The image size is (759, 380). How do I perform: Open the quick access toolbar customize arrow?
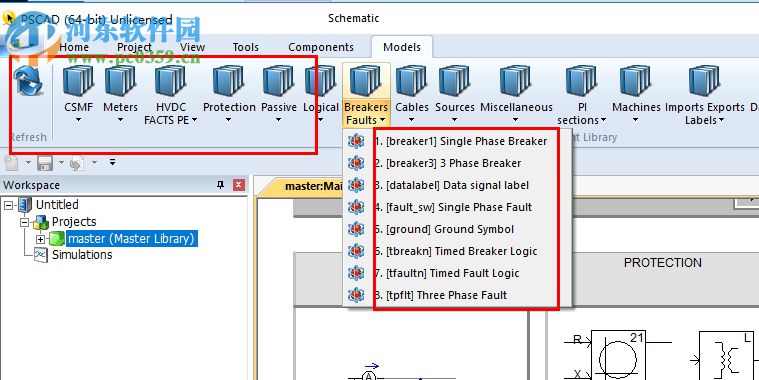pos(112,163)
